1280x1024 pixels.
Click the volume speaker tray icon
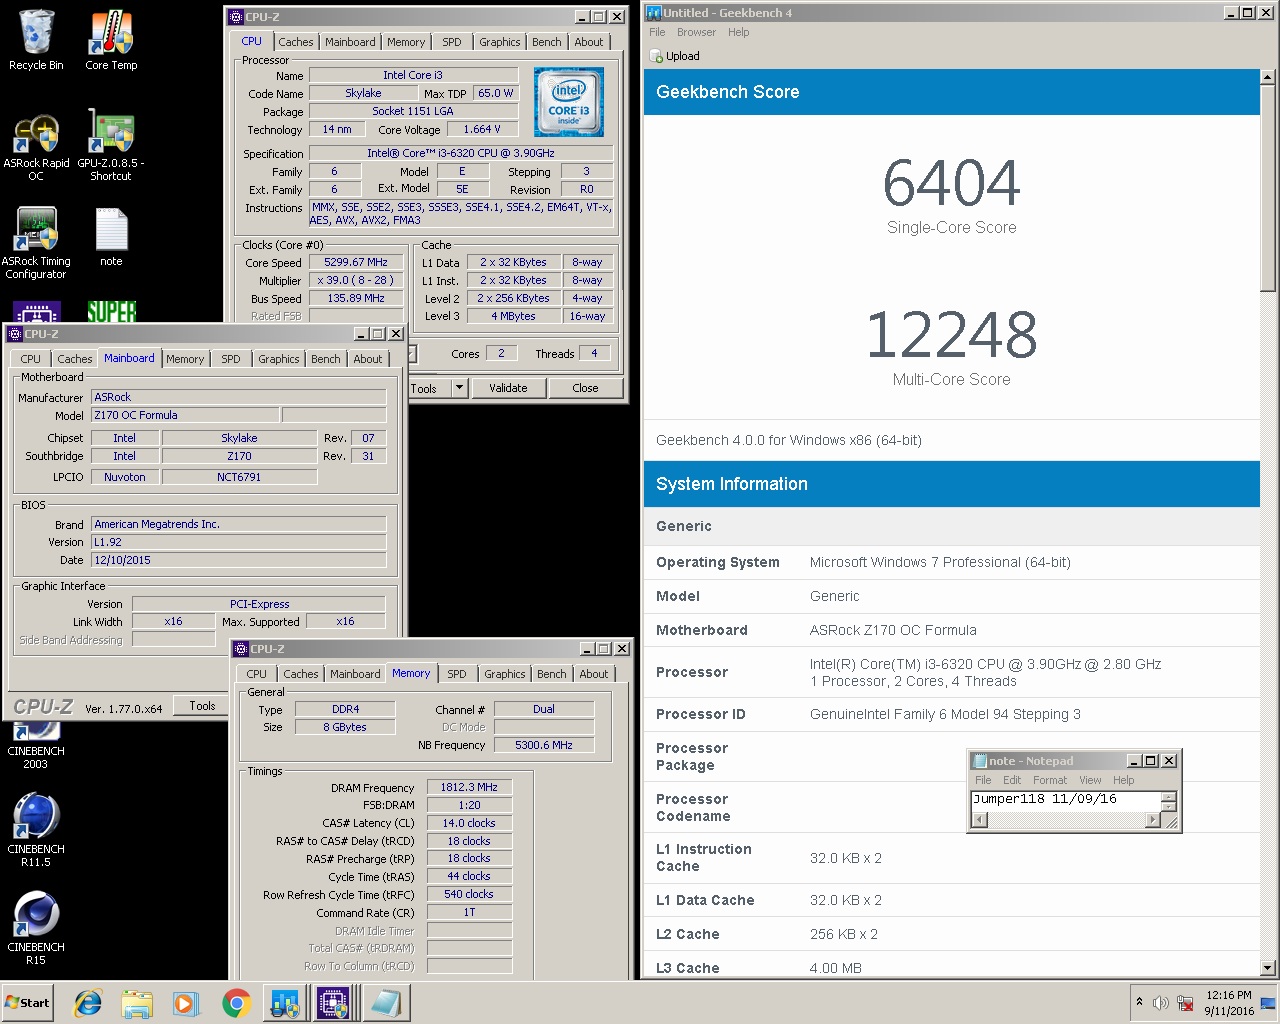[1161, 1003]
